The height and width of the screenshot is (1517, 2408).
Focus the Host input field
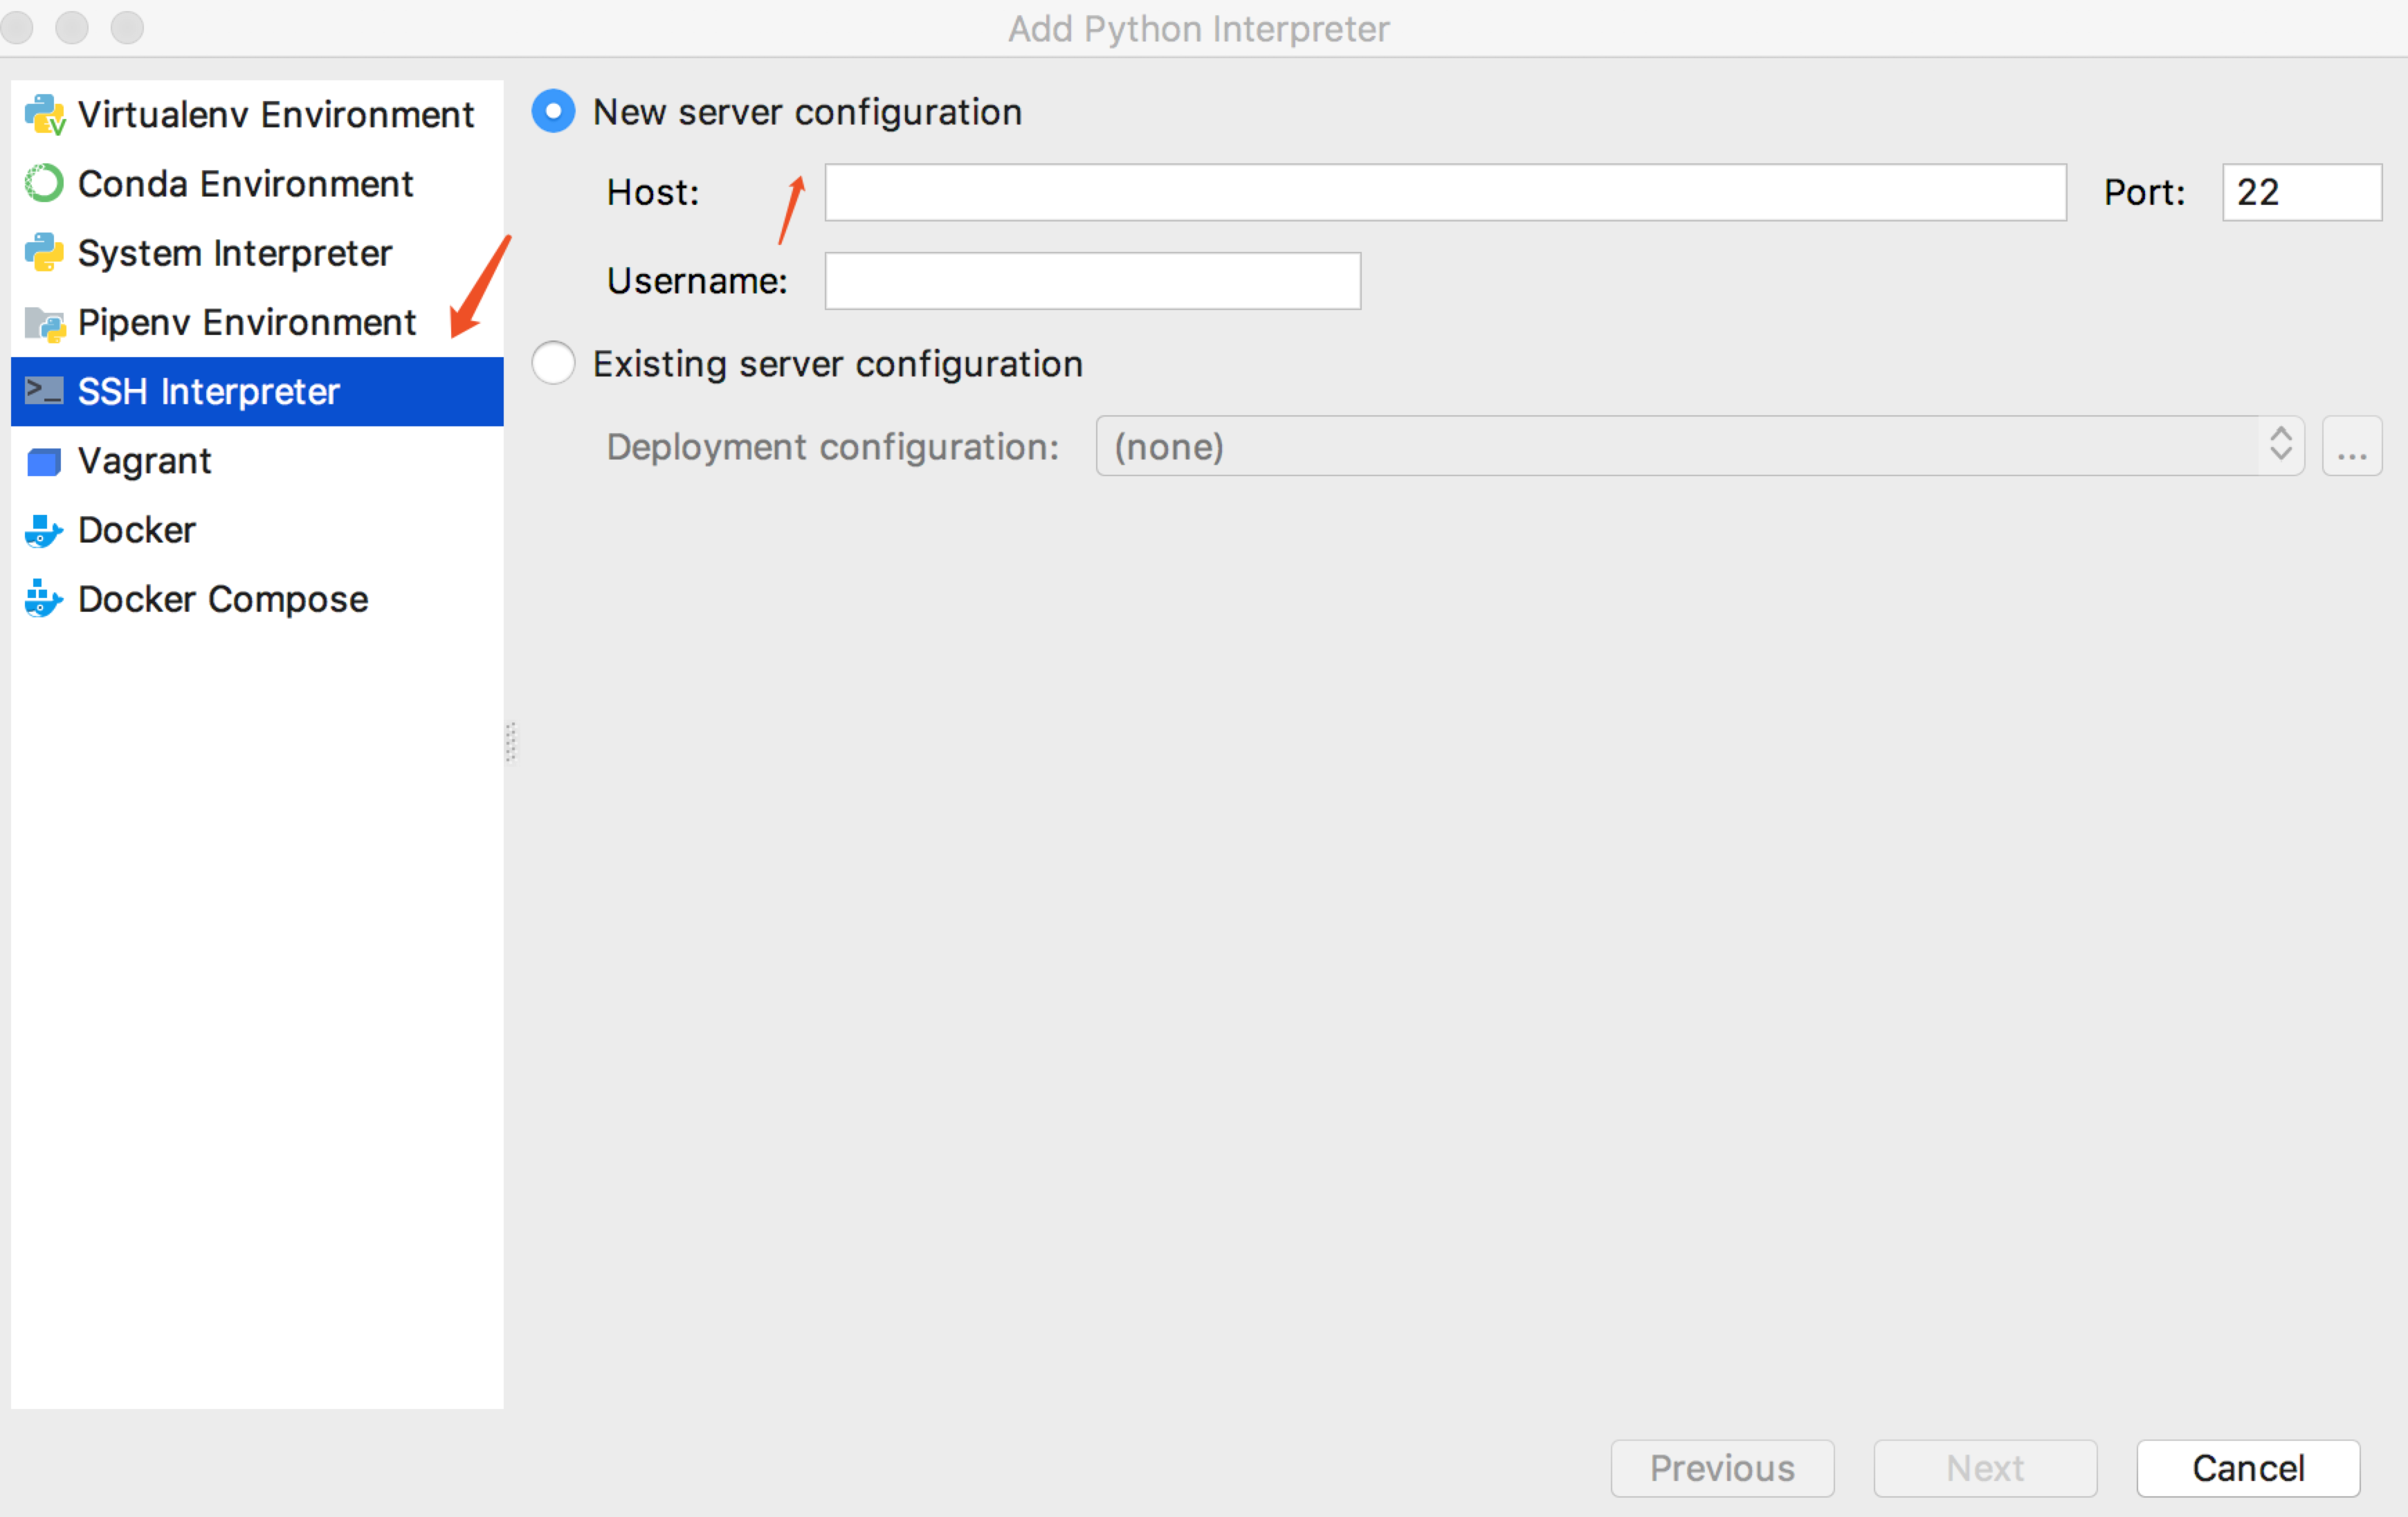pos(1444,192)
